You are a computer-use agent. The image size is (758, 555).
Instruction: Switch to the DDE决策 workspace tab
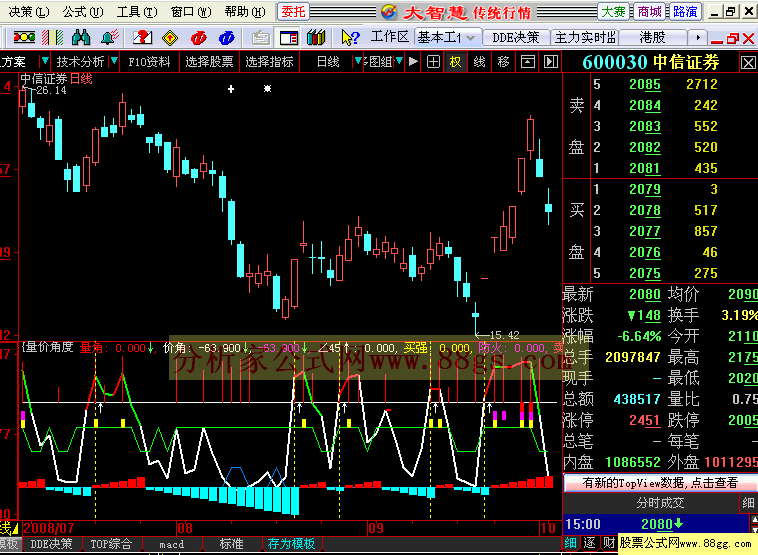[515, 37]
